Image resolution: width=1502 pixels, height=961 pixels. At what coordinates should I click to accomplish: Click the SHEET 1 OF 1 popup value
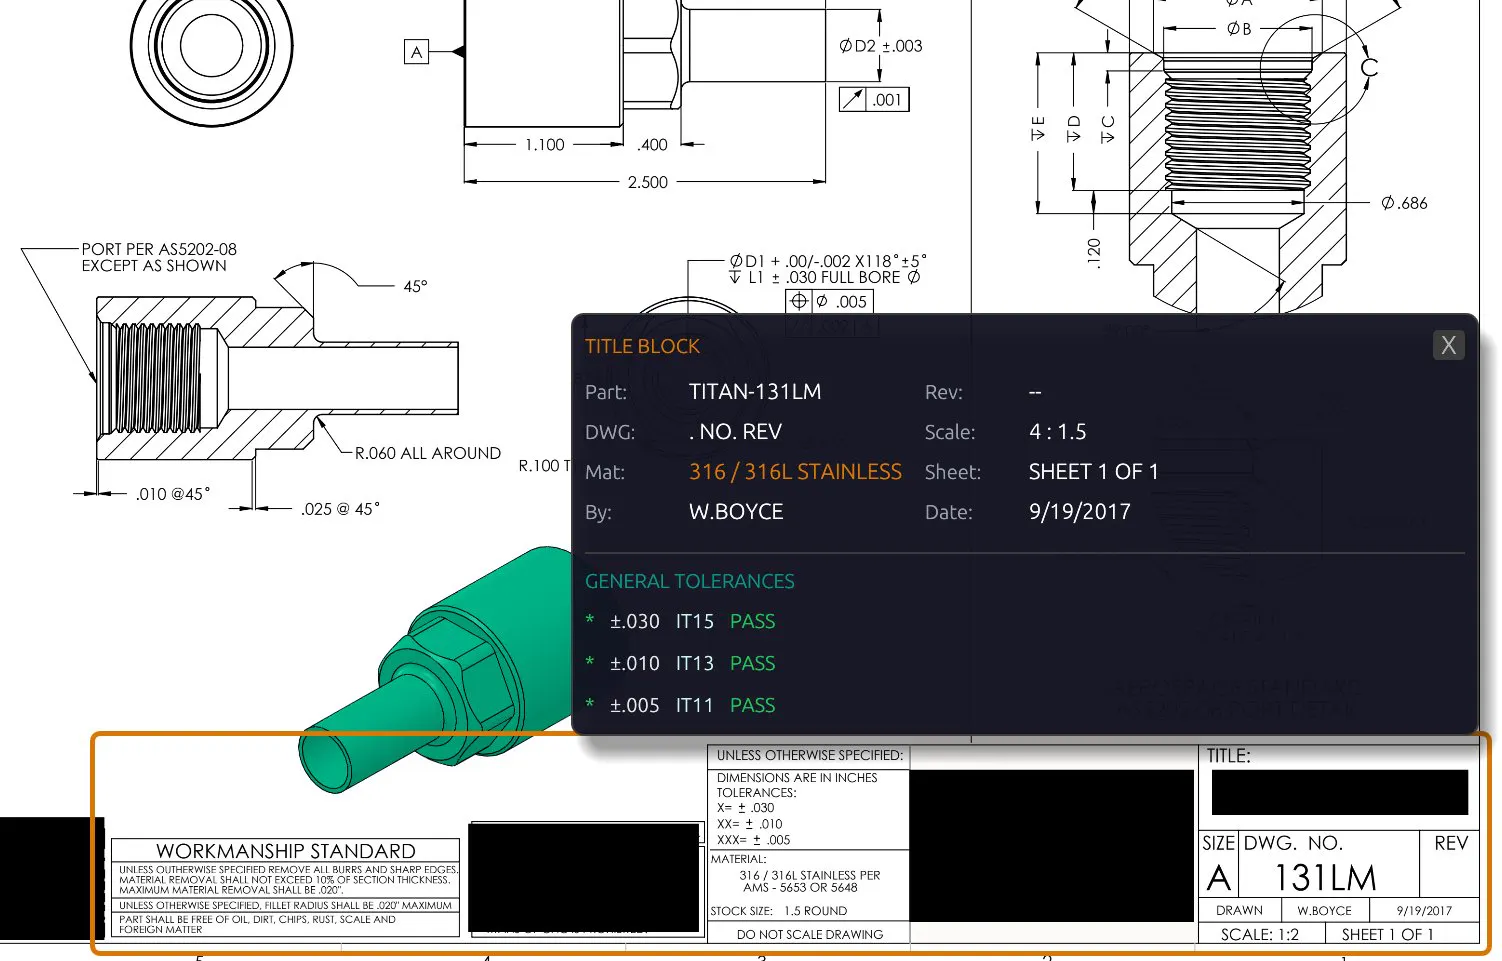pos(1093,472)
